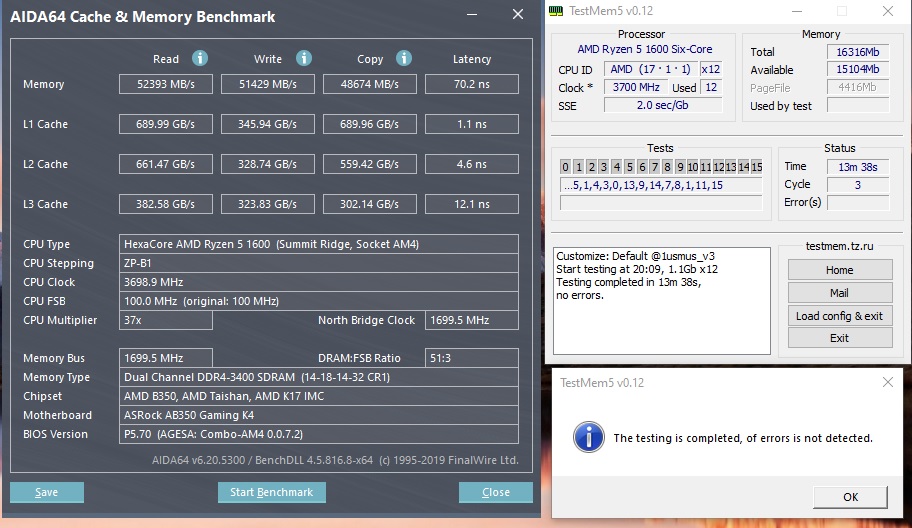Click the DRAM:FSB Ratio value 51:3

pos(472,358)
